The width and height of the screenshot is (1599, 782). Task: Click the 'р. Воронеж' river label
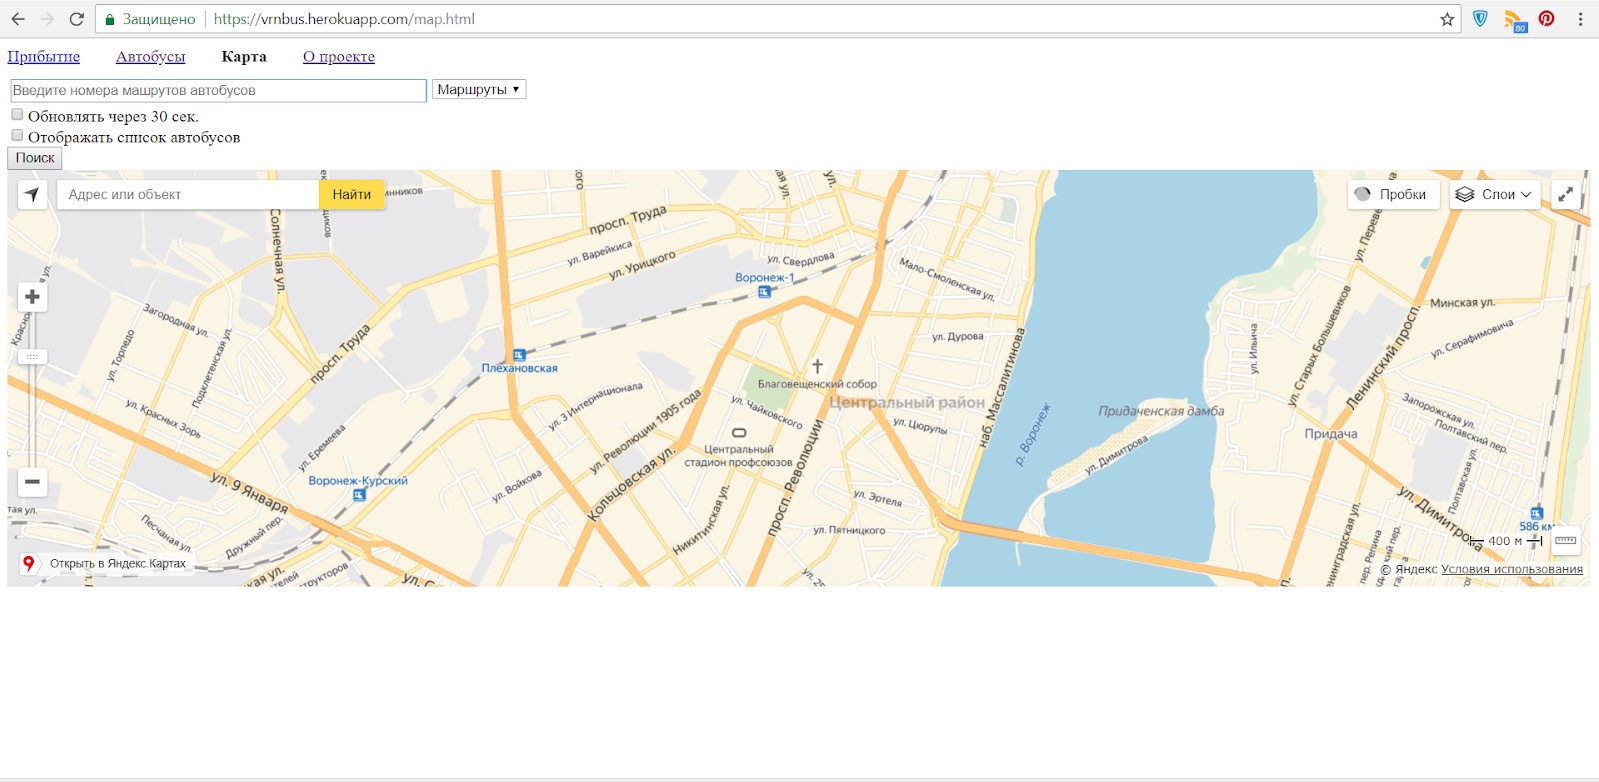tap(1033, 436)
